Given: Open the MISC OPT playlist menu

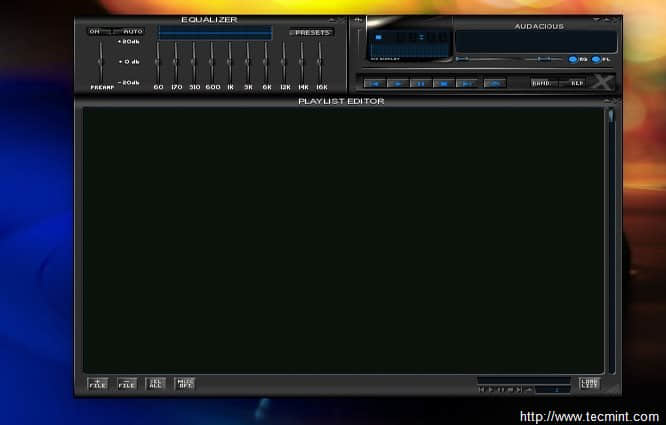Looking at the screenshot, I should [184, 384].
